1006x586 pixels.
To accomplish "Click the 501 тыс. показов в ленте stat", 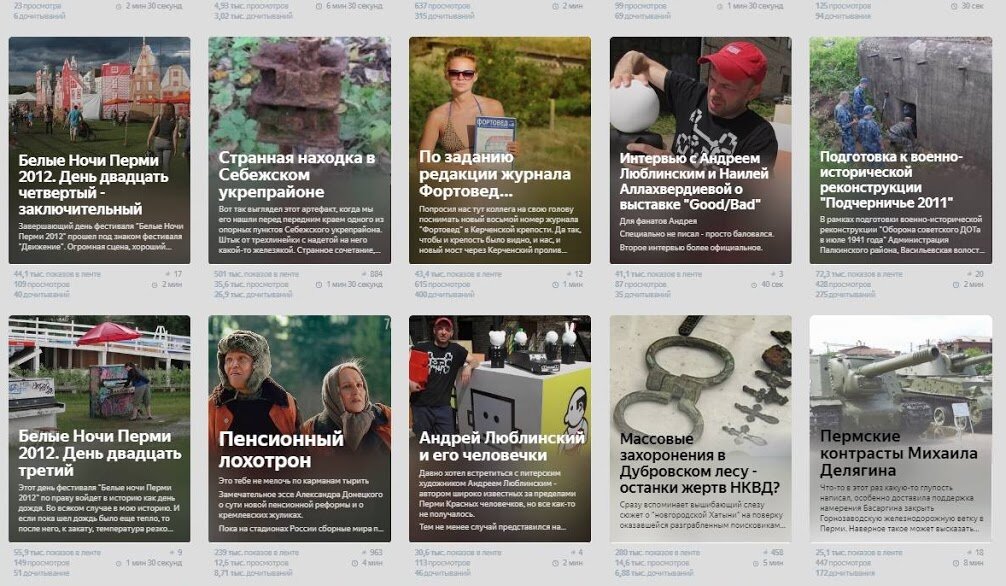I will (257, 274).
